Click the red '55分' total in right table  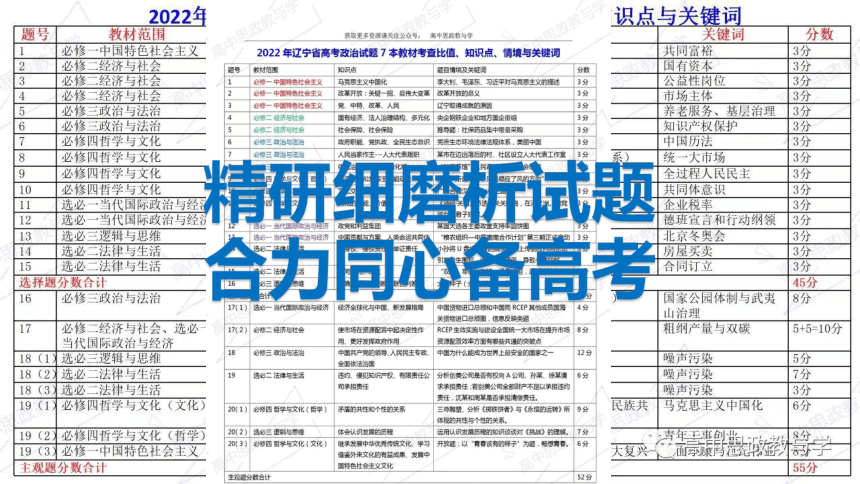pyautogui.click(x=805, y=469)
